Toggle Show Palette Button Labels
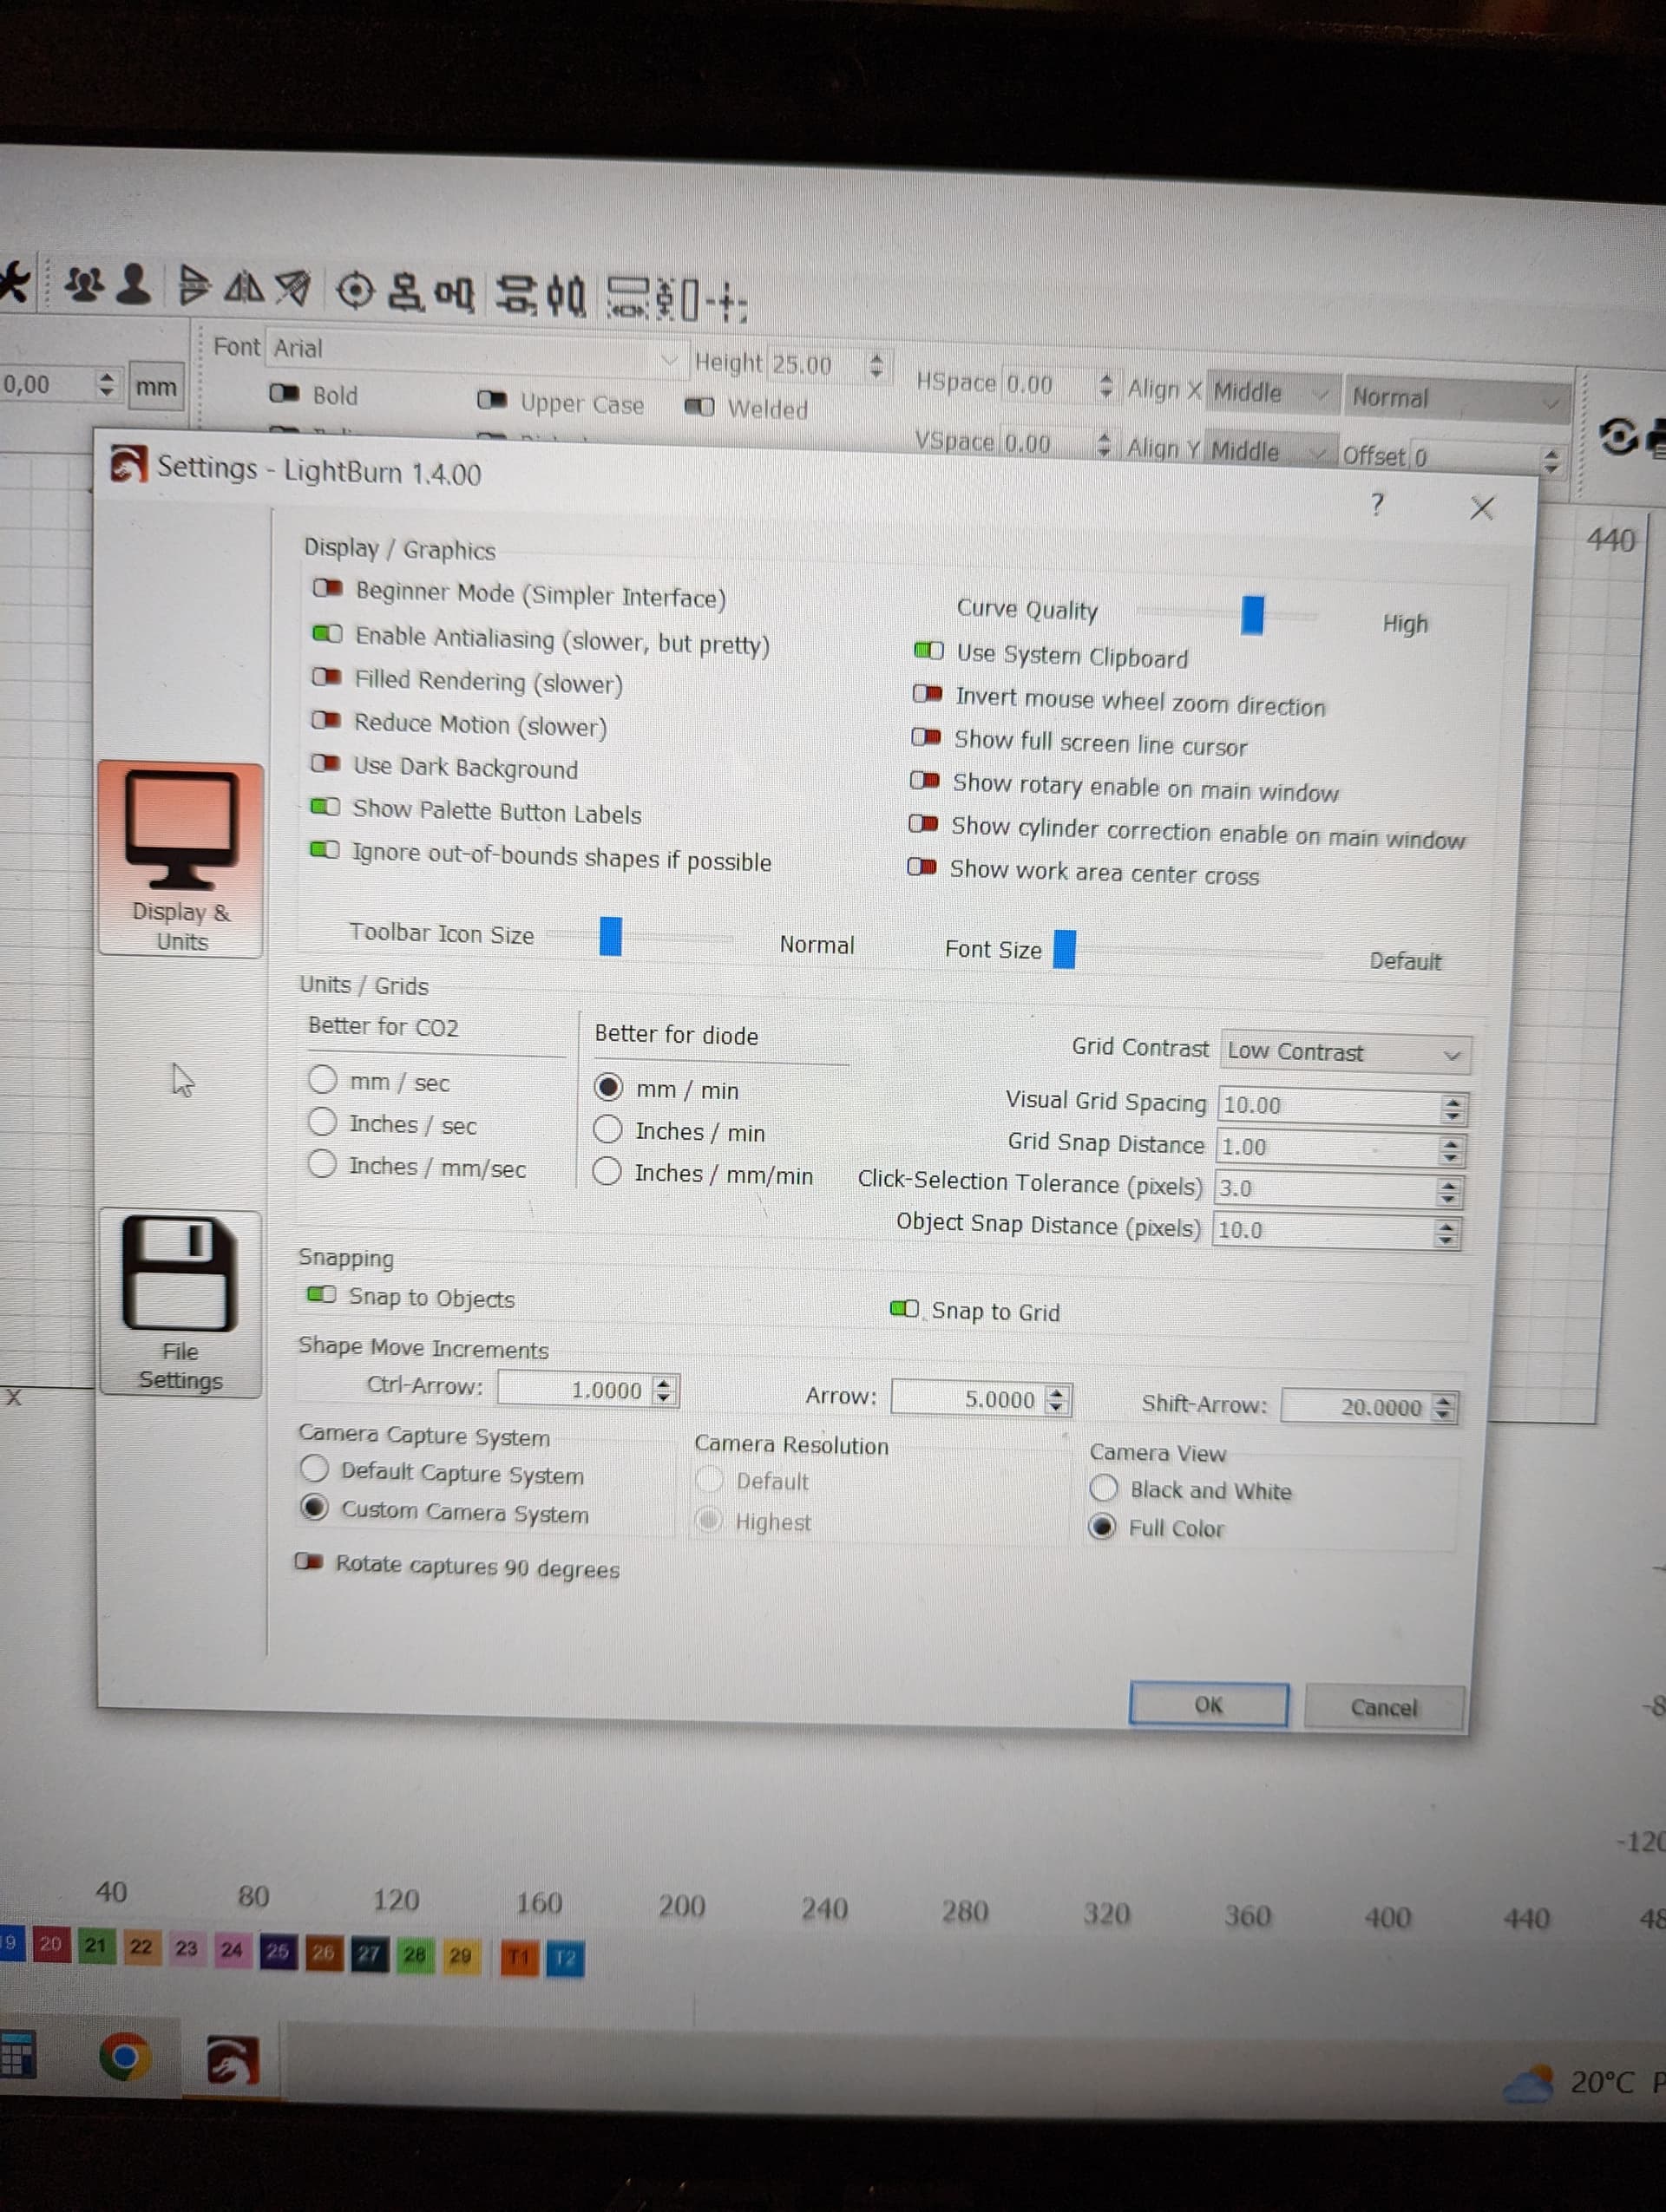The height and width of the screenshot is (2212, 1666). pyautogui.click(x=325, y=806)
